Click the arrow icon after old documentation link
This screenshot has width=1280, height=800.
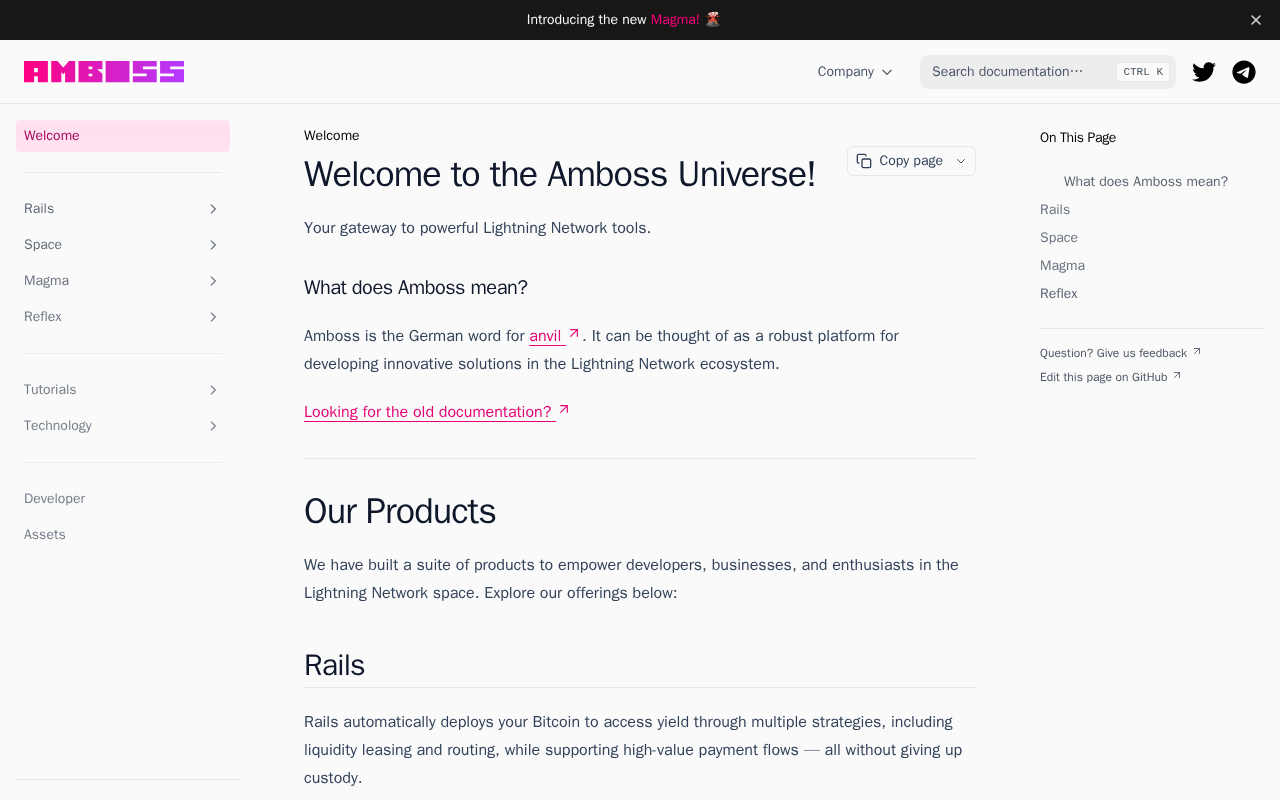point(564,410)
